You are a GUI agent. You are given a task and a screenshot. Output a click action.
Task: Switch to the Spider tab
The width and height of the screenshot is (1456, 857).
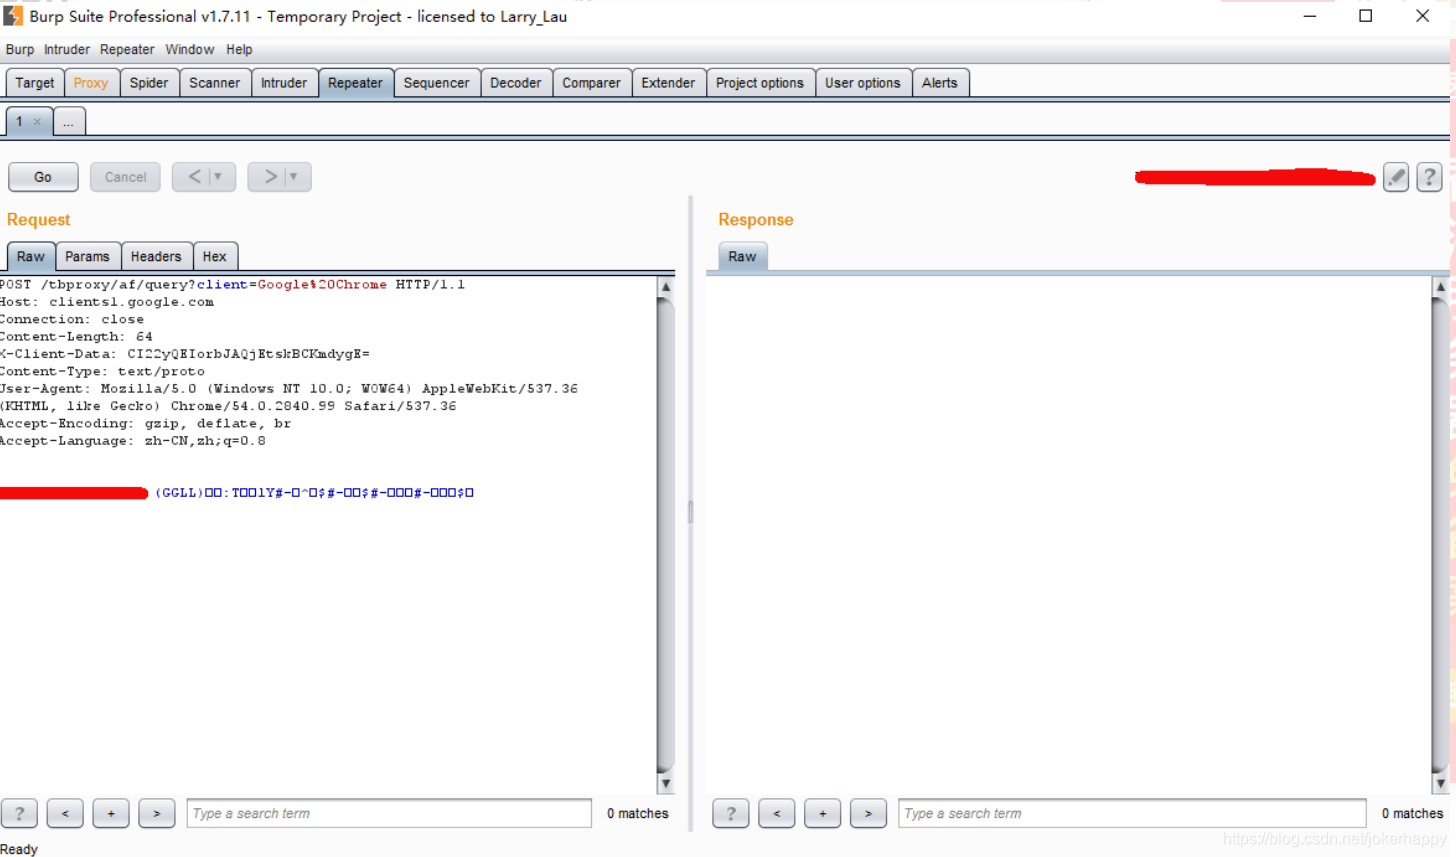coord(149,83)
